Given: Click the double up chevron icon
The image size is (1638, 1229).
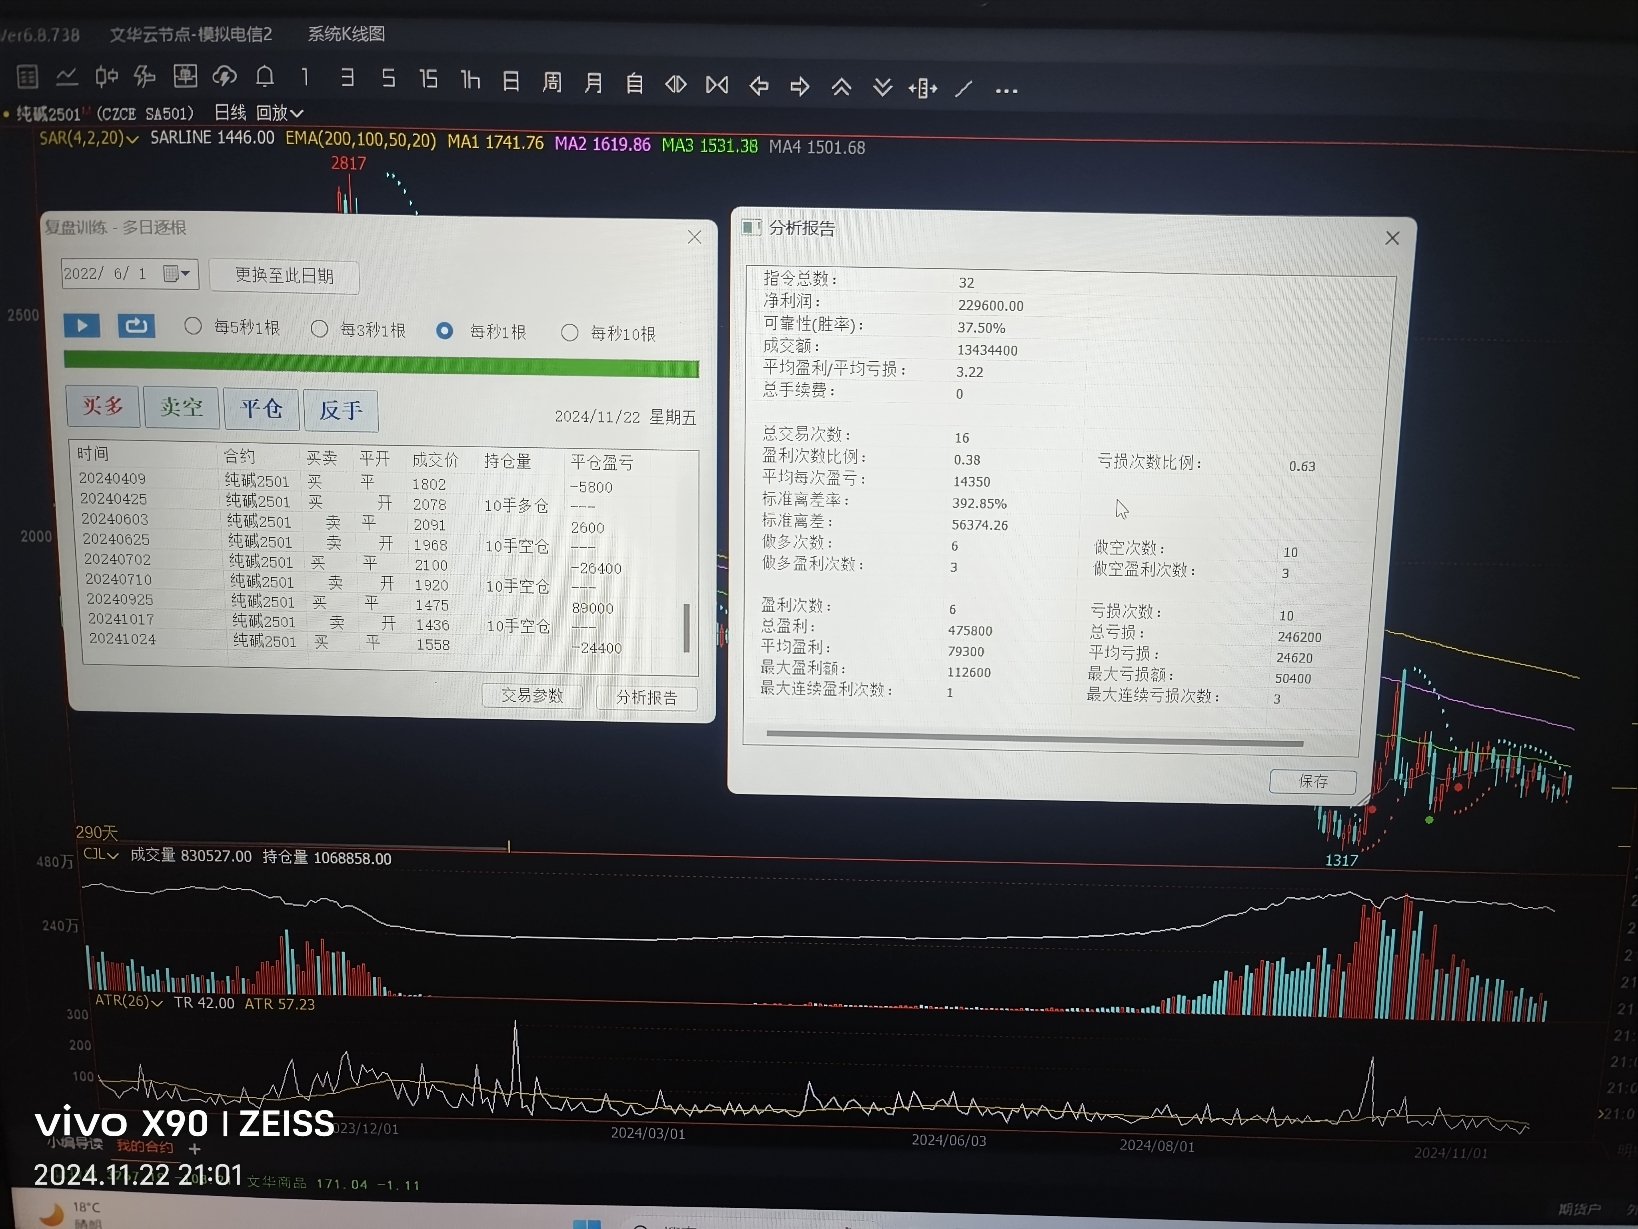Looking at the screenshot, I should [841, 87].
